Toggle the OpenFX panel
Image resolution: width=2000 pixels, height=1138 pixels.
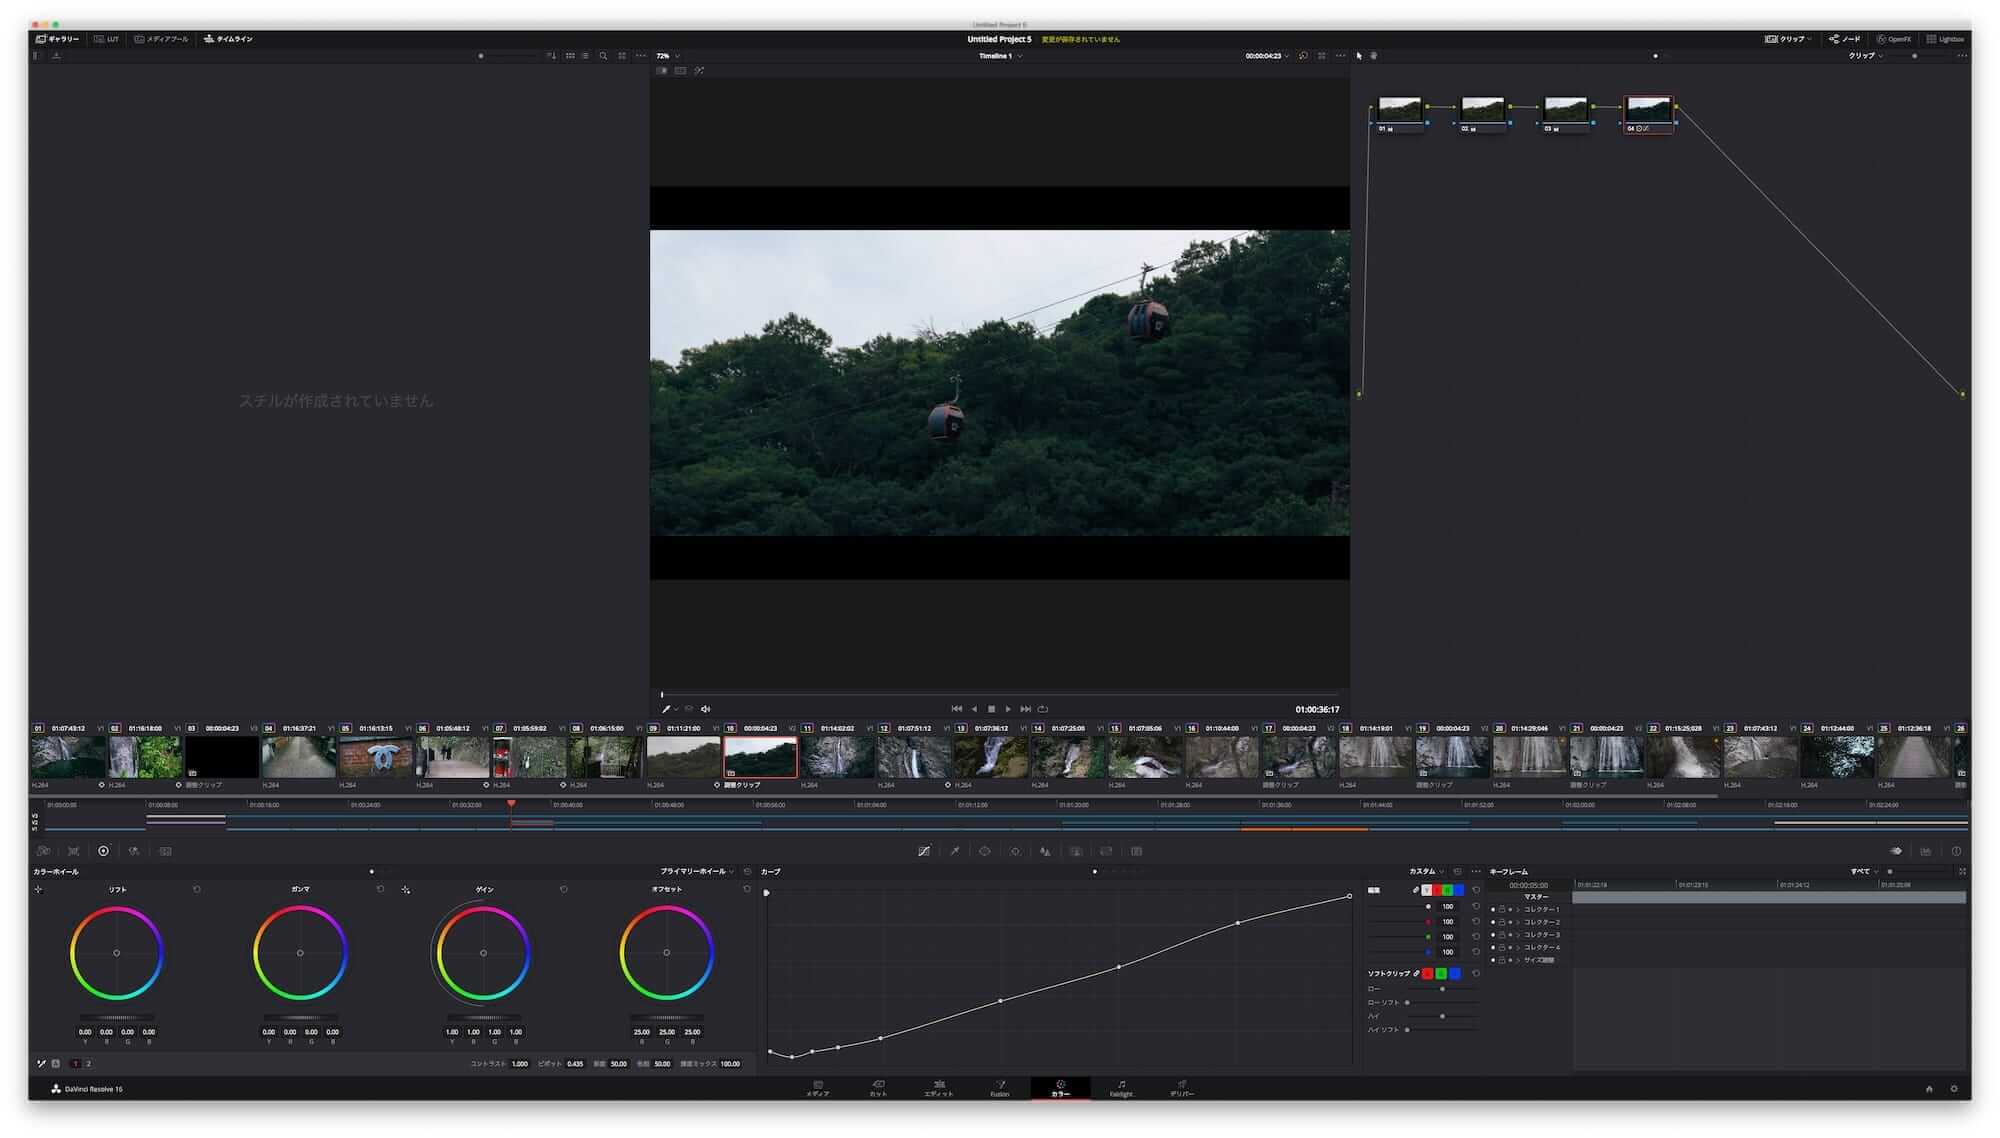pyautogui.click(x=1894, y=39)
